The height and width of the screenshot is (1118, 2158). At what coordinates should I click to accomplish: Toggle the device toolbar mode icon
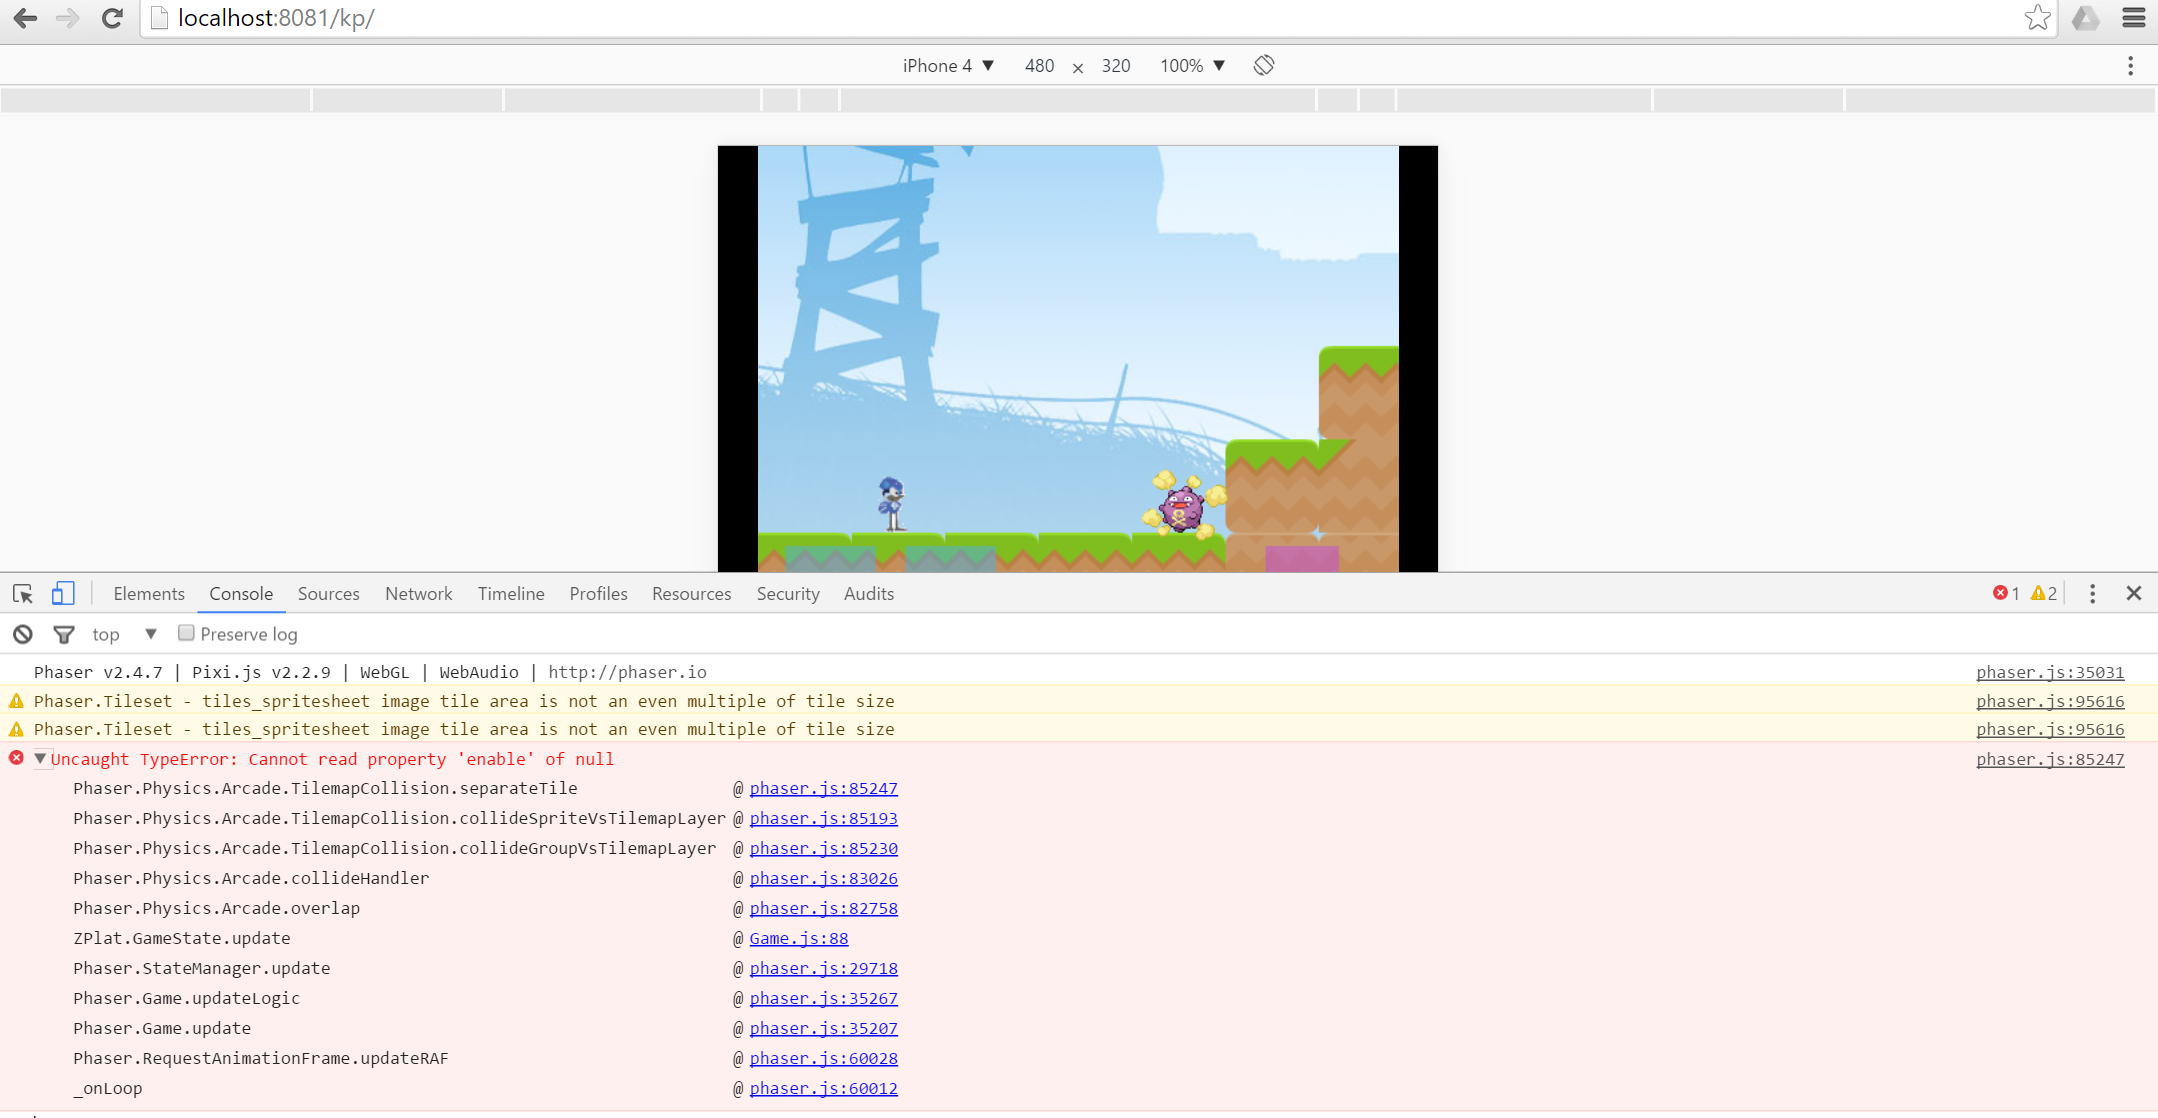[63, 594]
